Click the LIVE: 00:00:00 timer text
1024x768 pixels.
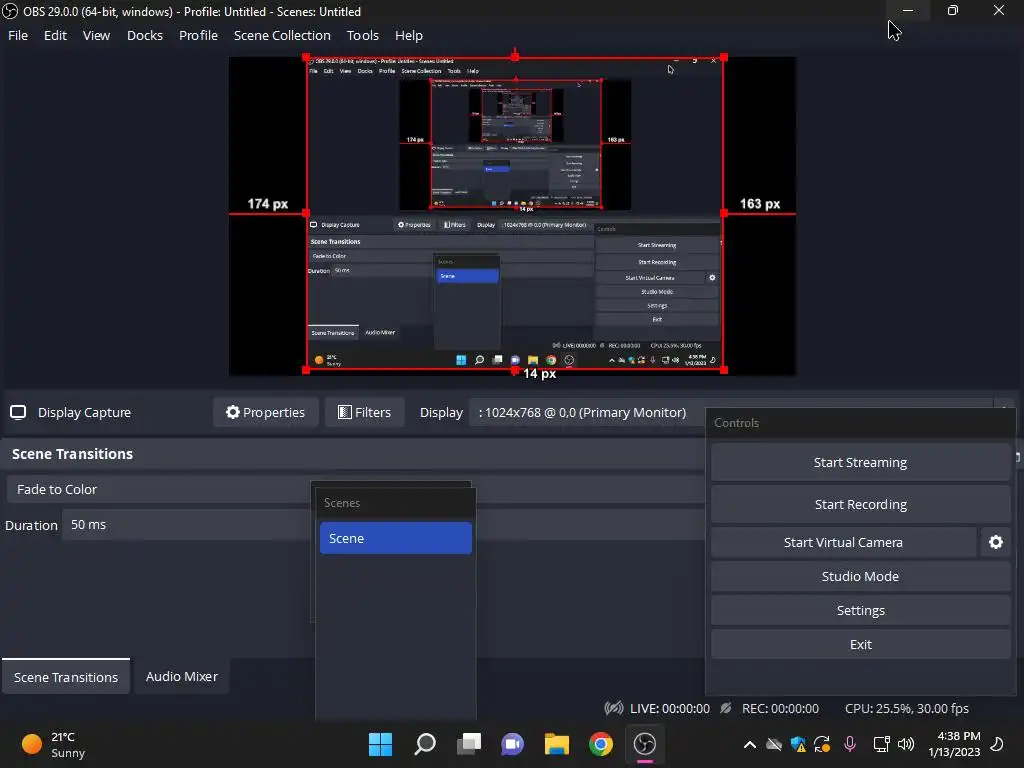[669, 708]
